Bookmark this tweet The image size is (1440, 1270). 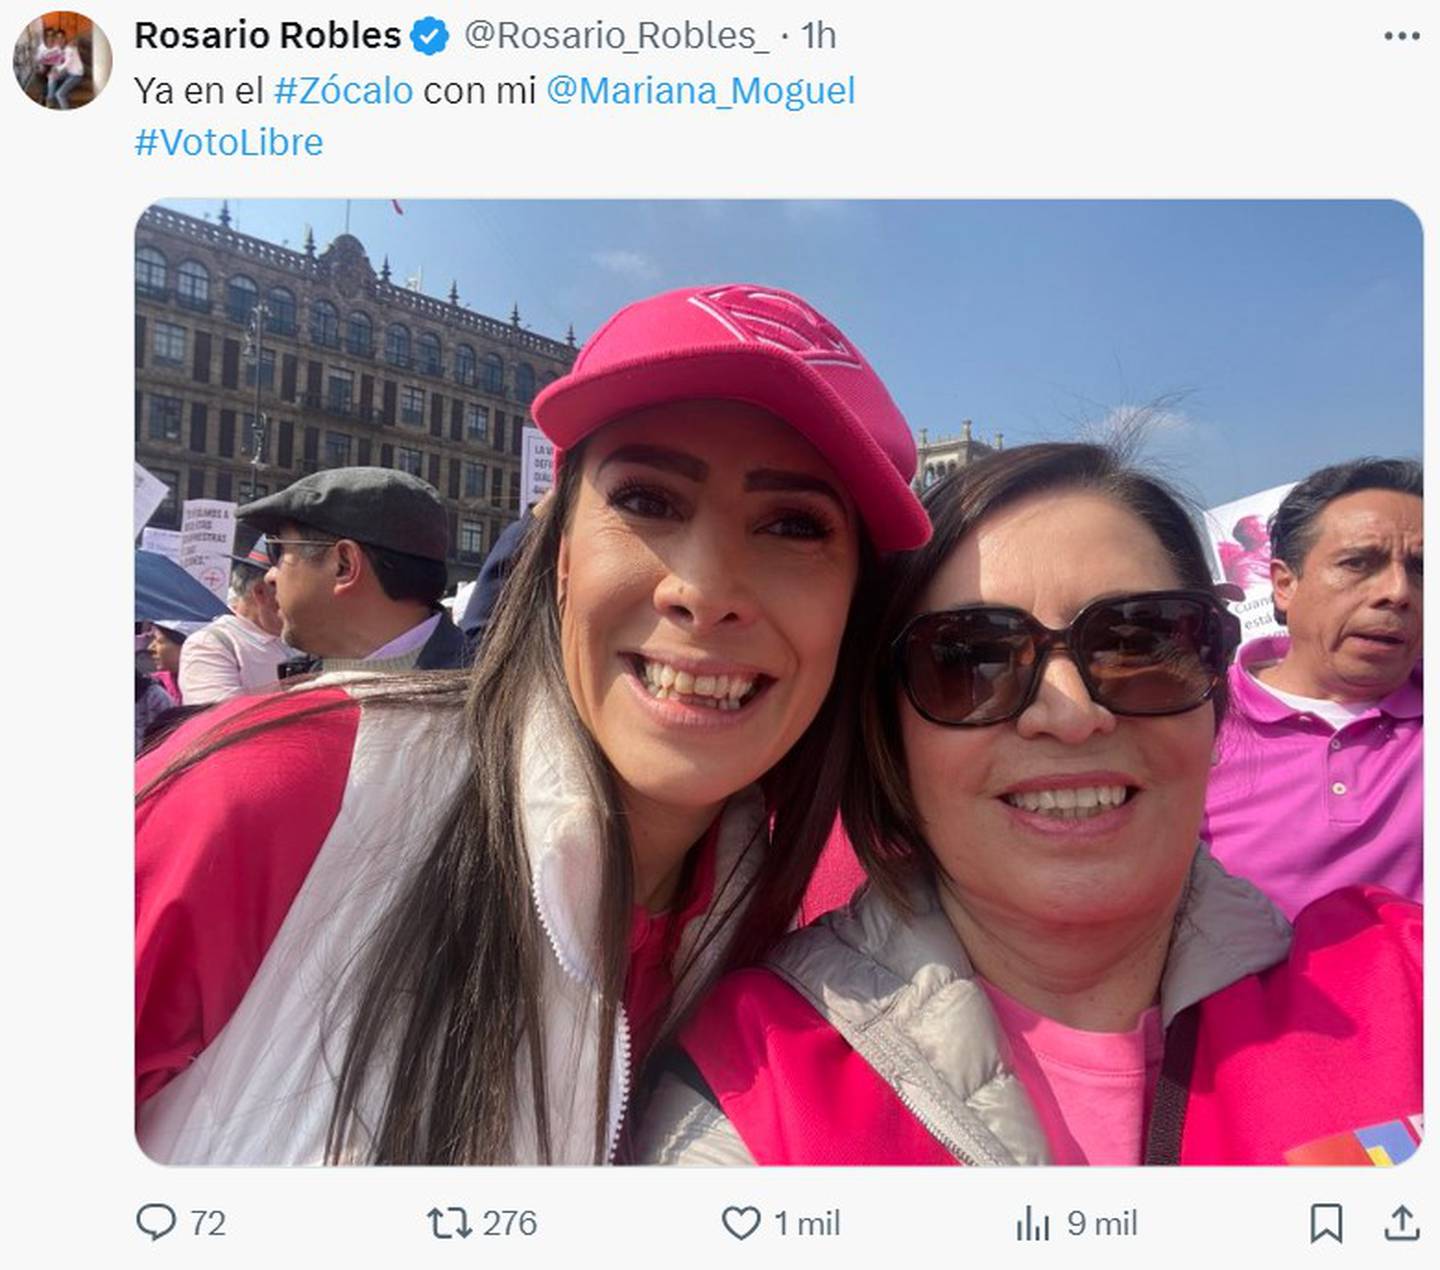coord(1326,1223)
